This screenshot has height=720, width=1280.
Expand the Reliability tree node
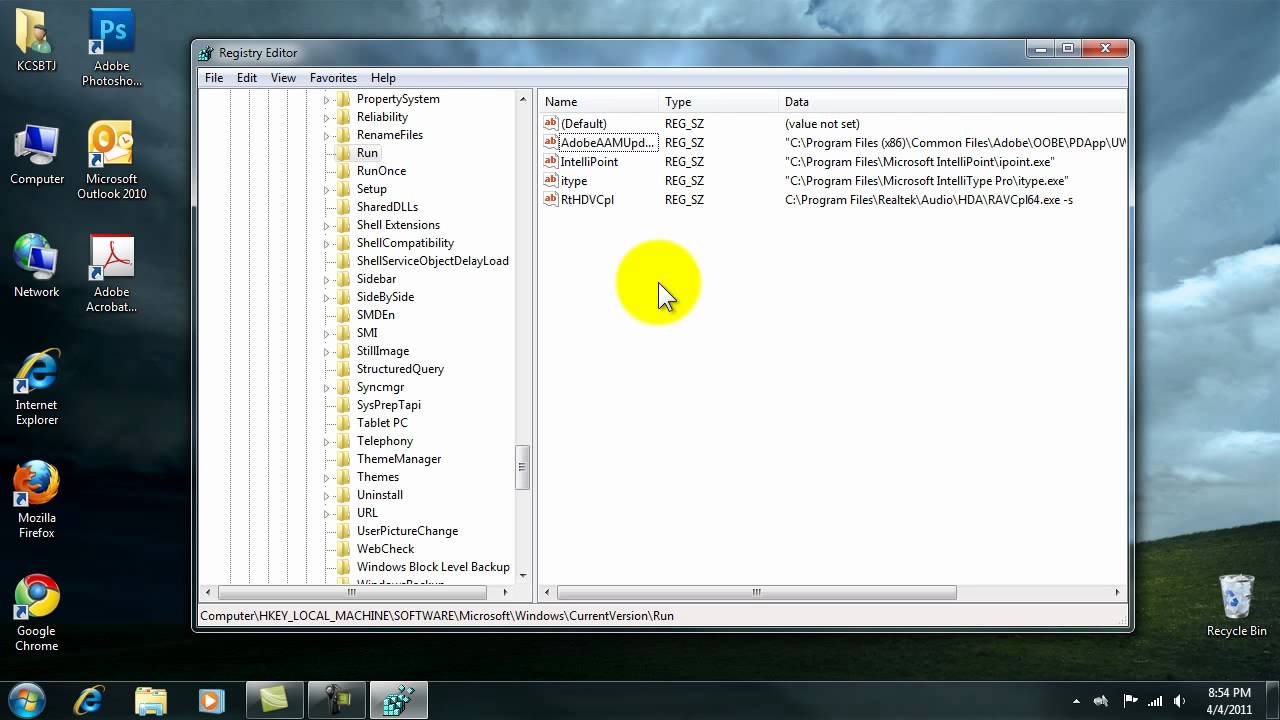(326, 117)
